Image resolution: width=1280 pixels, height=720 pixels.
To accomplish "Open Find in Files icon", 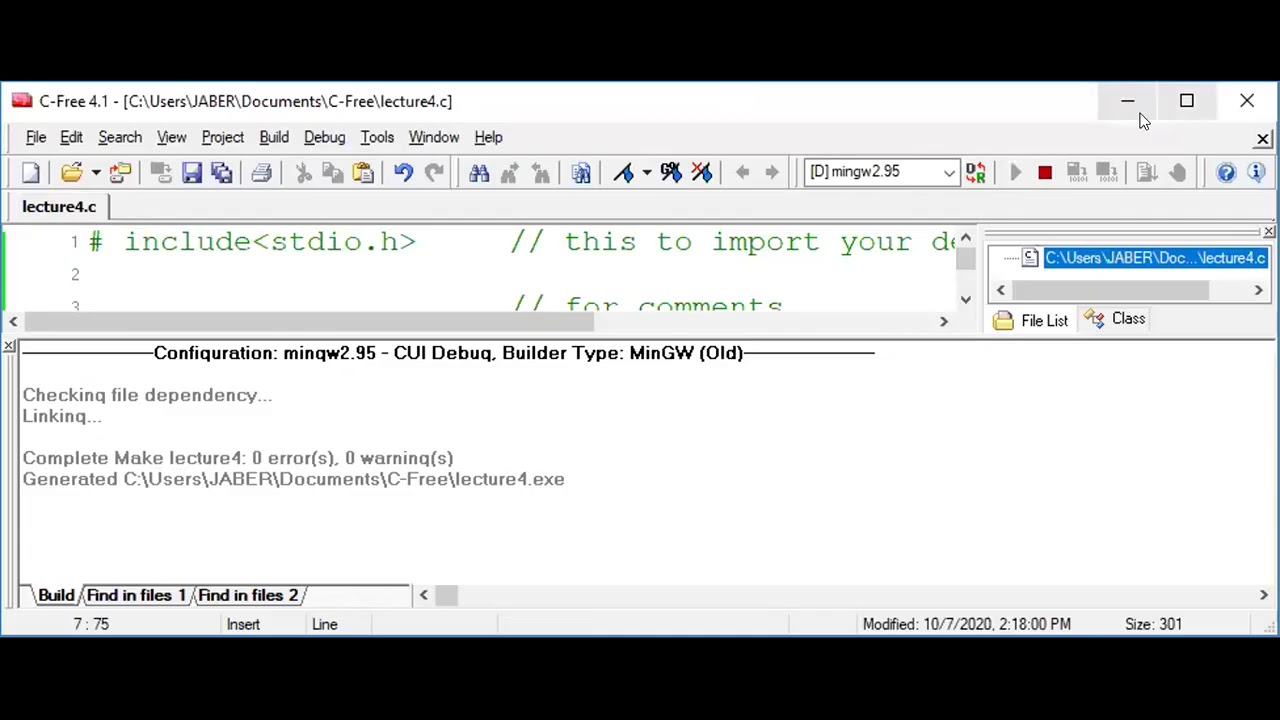I will coord(581,173).
